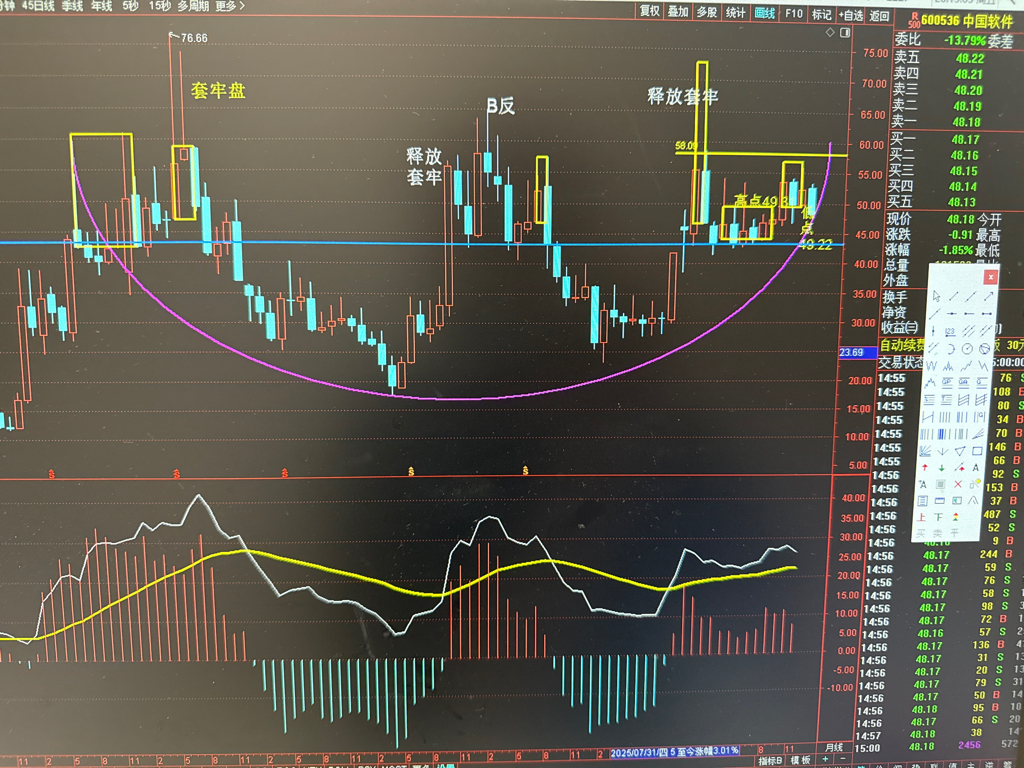Click the 自动续费 yellow link text
Image resolution: width=1024 pixels, height=768 pixels.
(x=903, y=345)
